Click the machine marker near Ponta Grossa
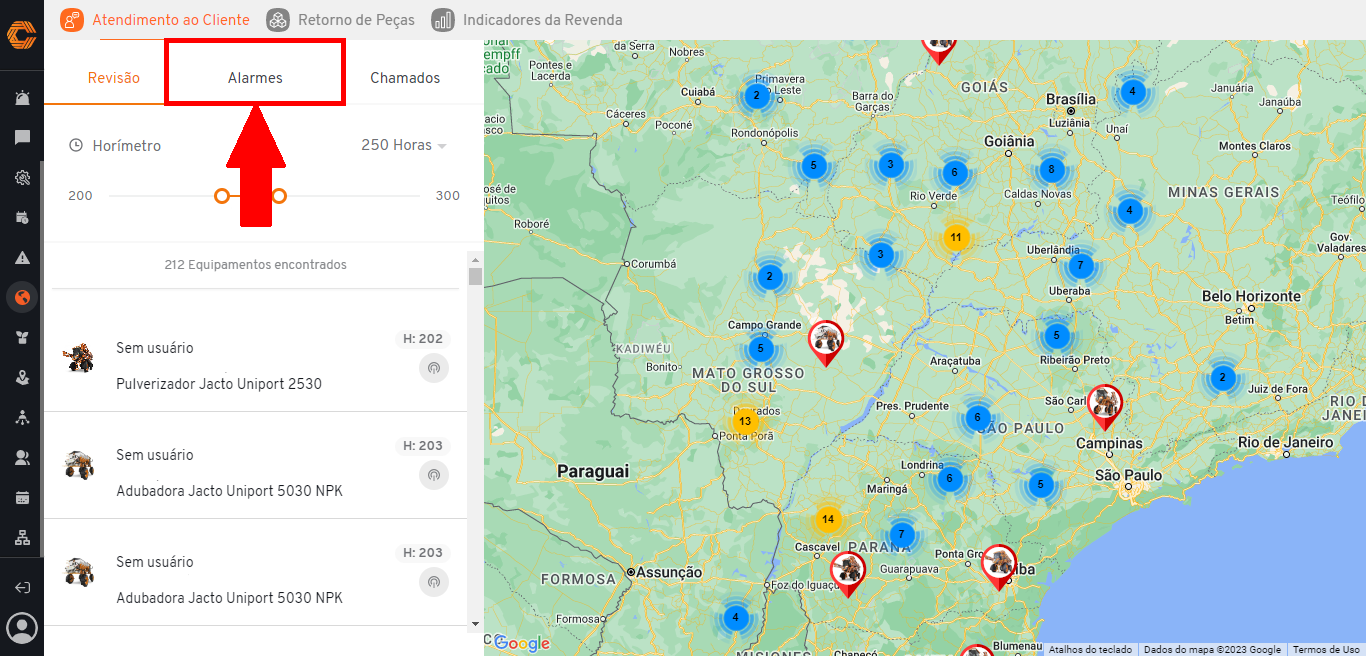The width and height of the screenshot is (1366, 656). click(x=999, y=566)
